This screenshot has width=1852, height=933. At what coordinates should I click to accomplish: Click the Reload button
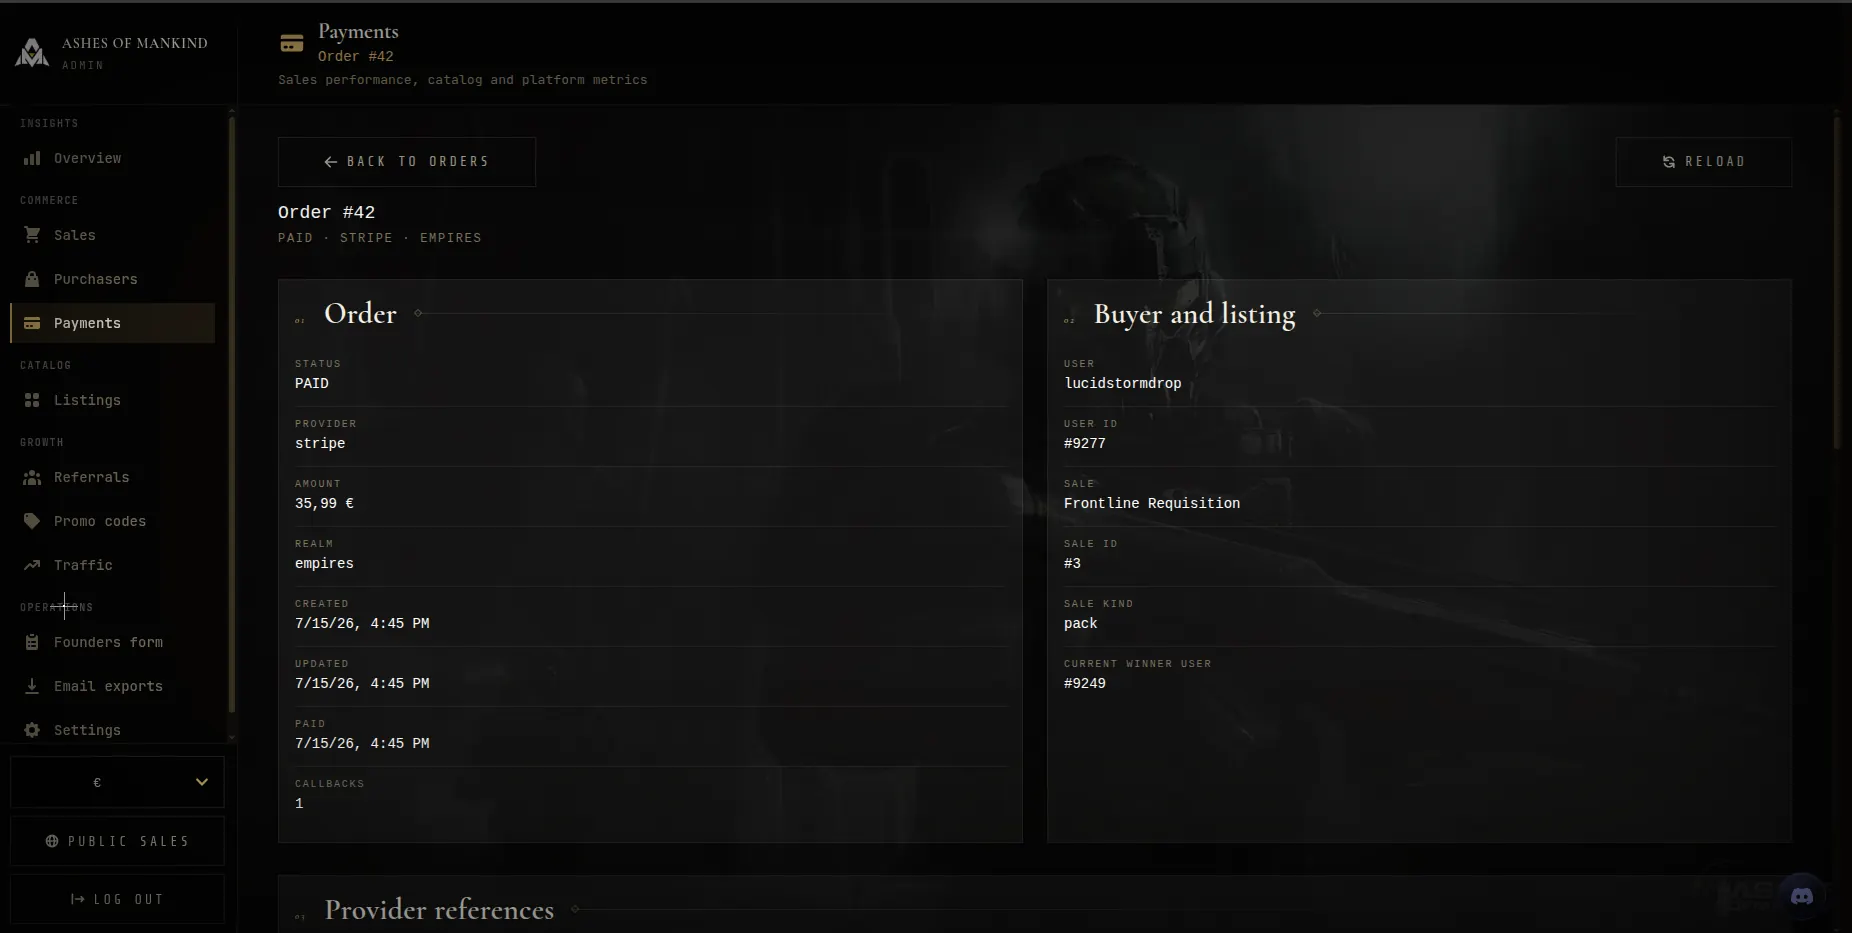1703,162
